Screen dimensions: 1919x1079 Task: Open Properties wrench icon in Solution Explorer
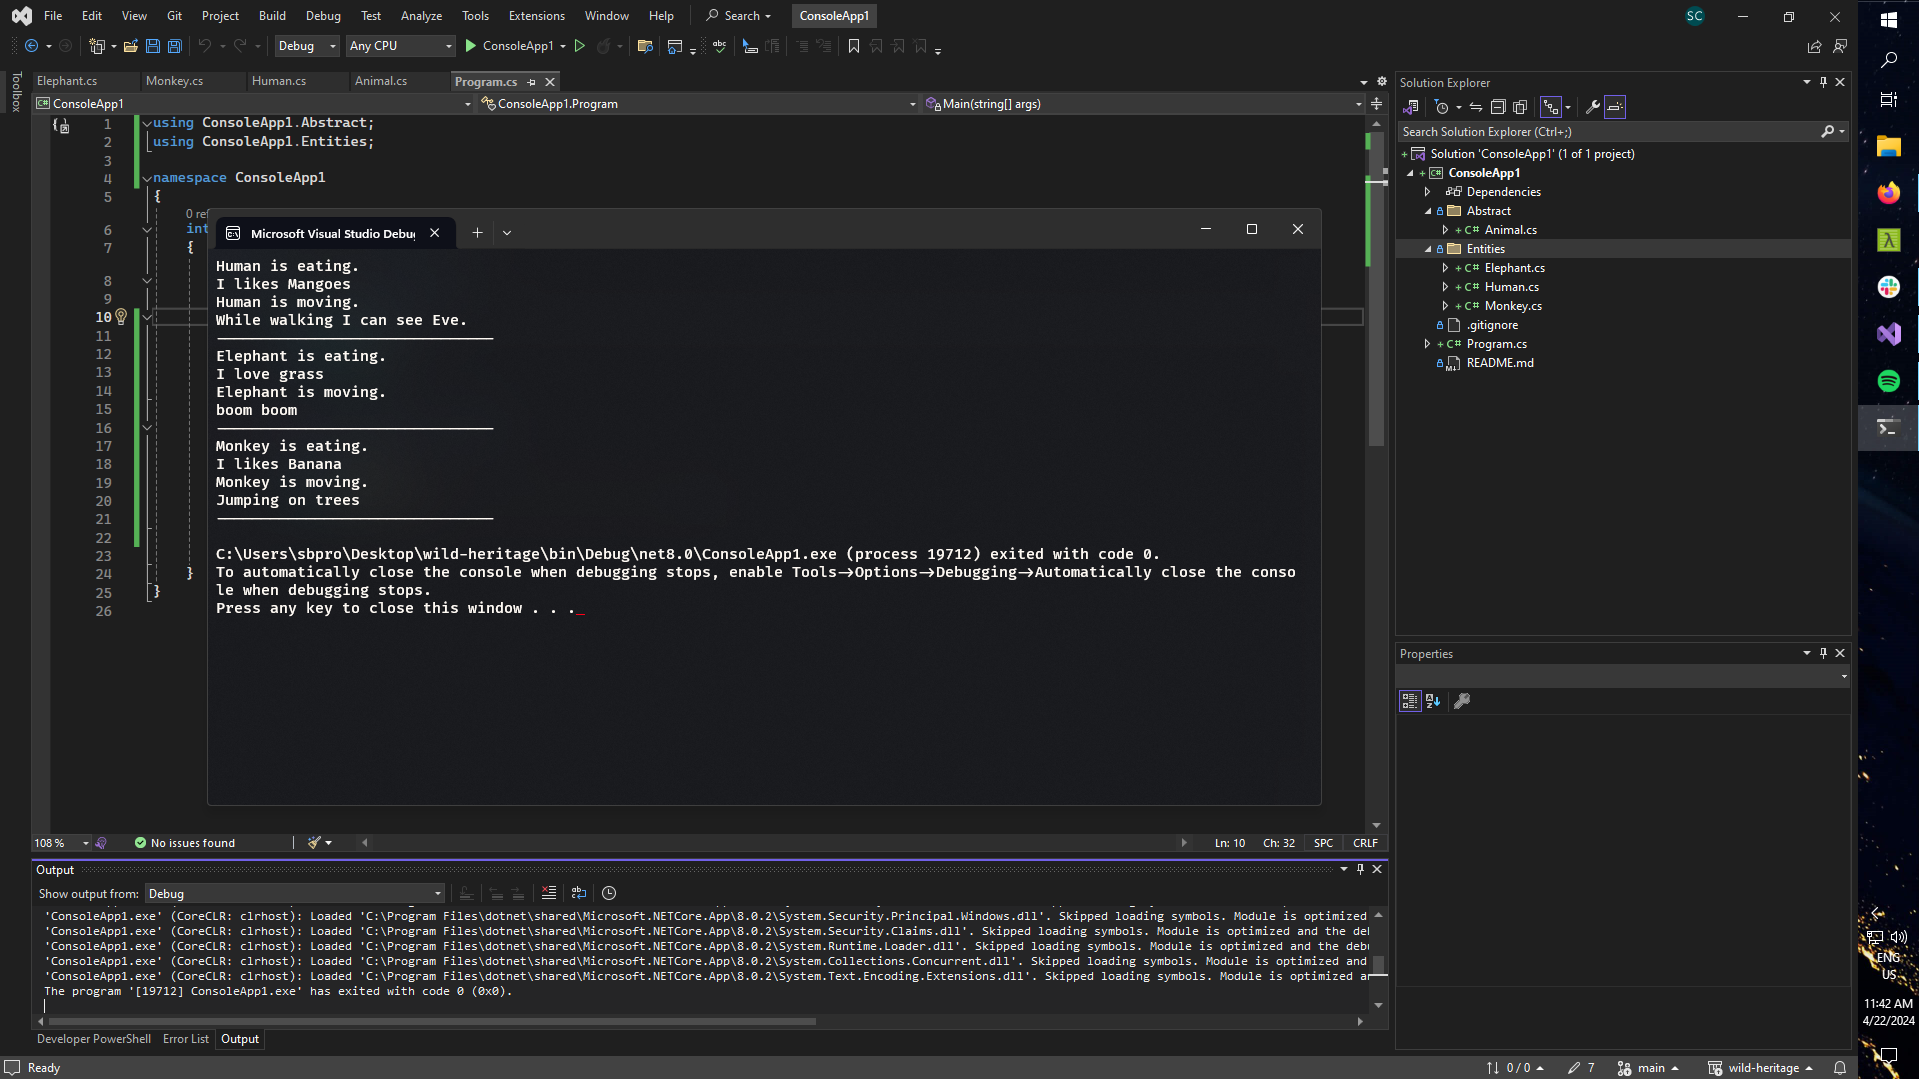point(1592,107)
